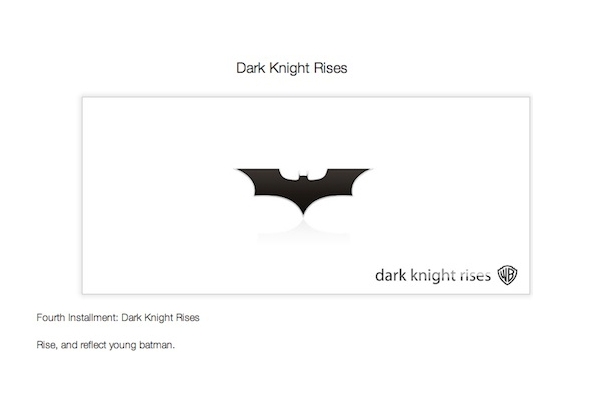The image size is (600, 400).
Task: Click the left wing tip of the bat
Action: pos(241,171)
